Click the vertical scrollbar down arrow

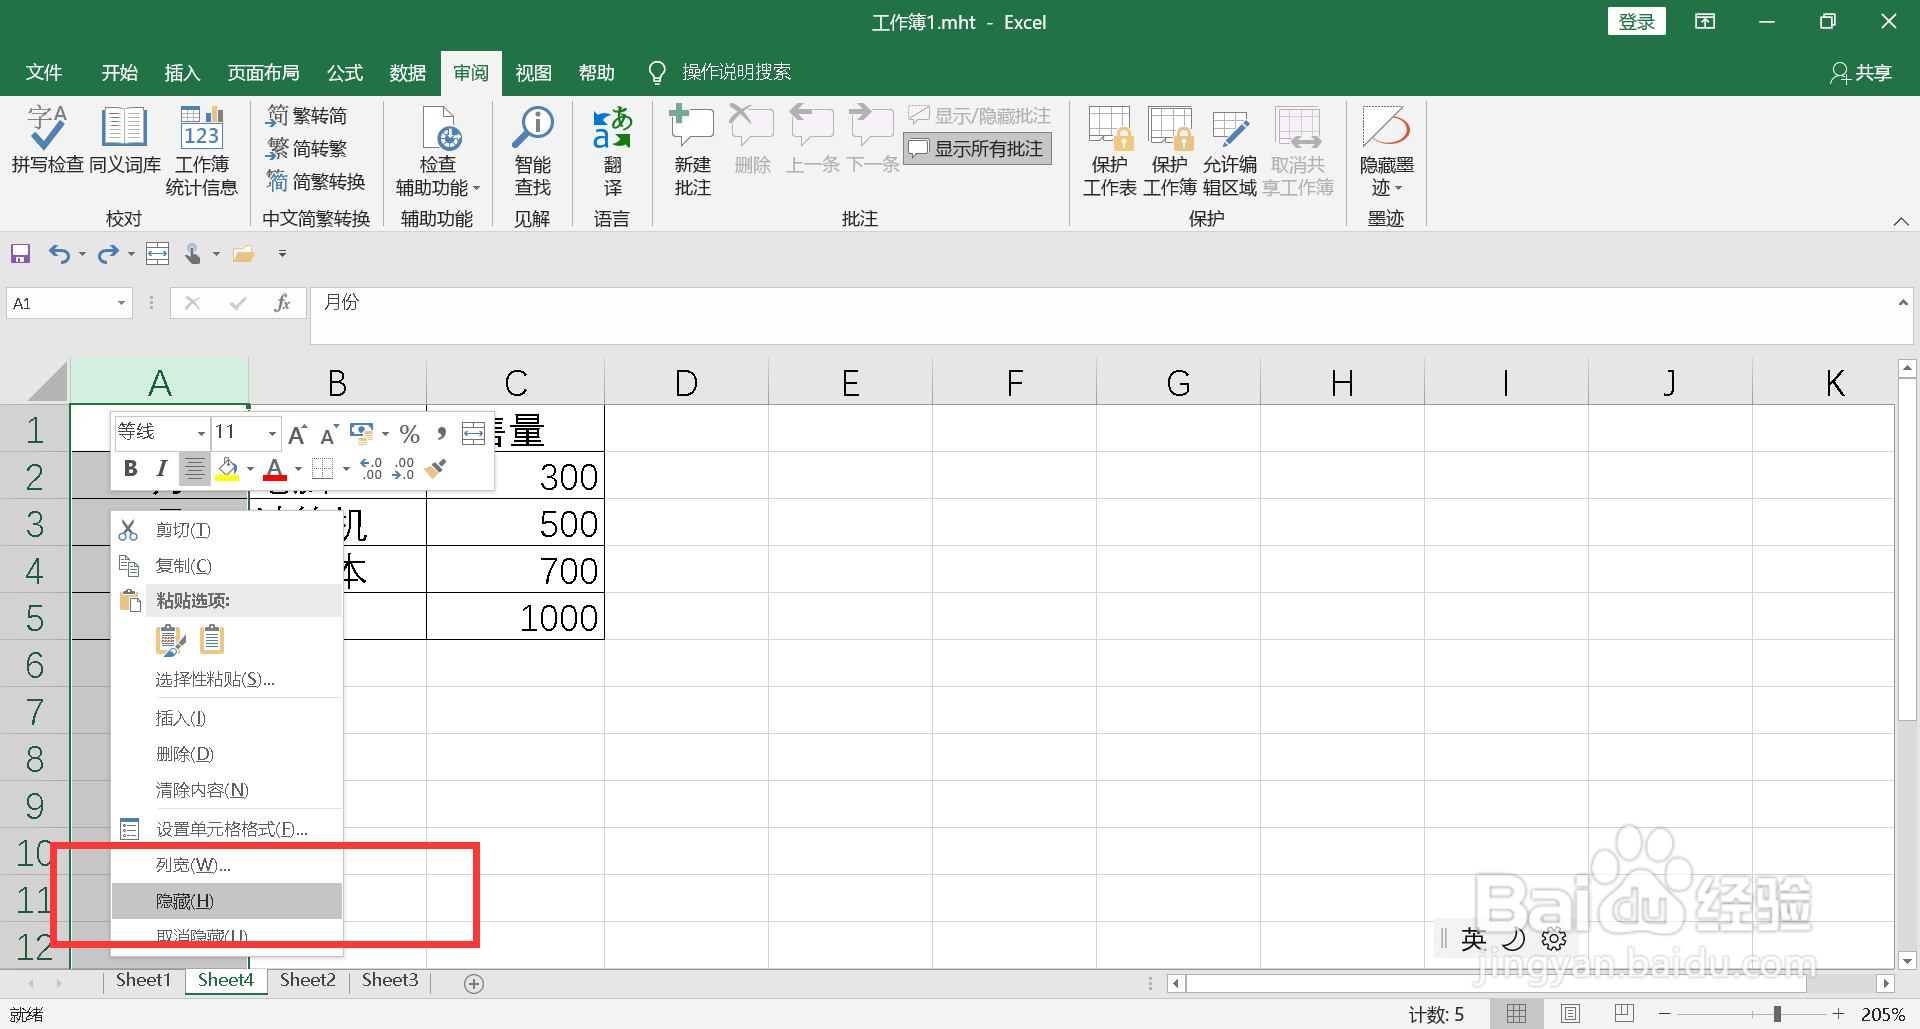[1907, 961]
